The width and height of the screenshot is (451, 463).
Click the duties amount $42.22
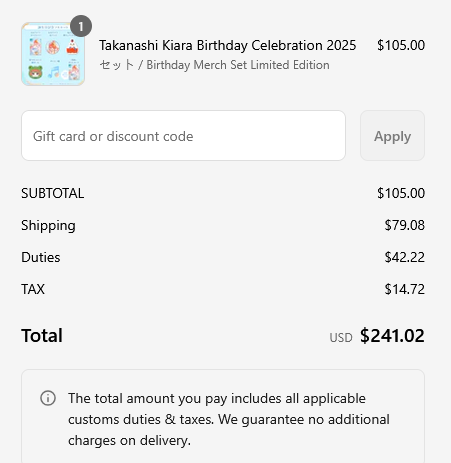[405, 257]
